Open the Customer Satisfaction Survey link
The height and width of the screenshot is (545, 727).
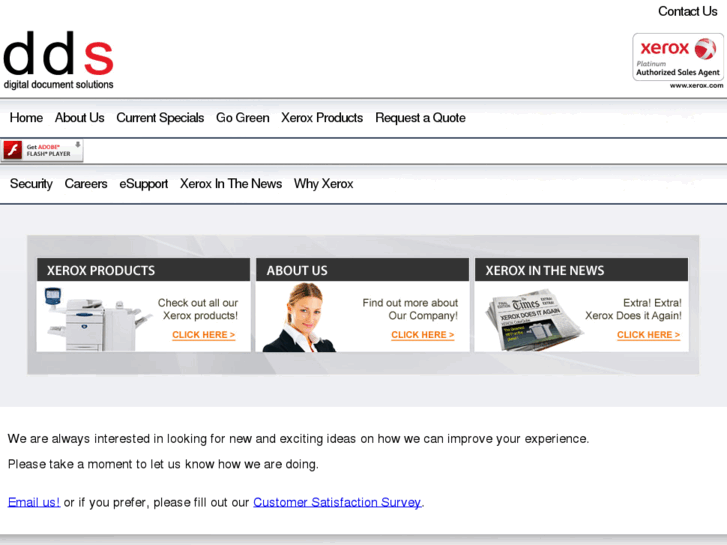pos(337,502)
